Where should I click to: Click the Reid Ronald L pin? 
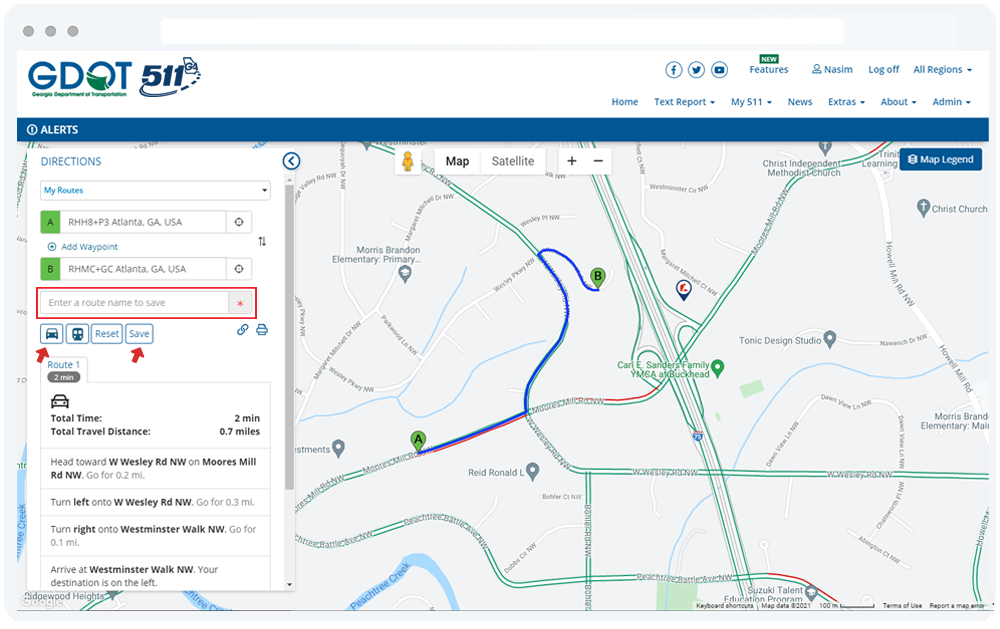click(x=533, y=471)
